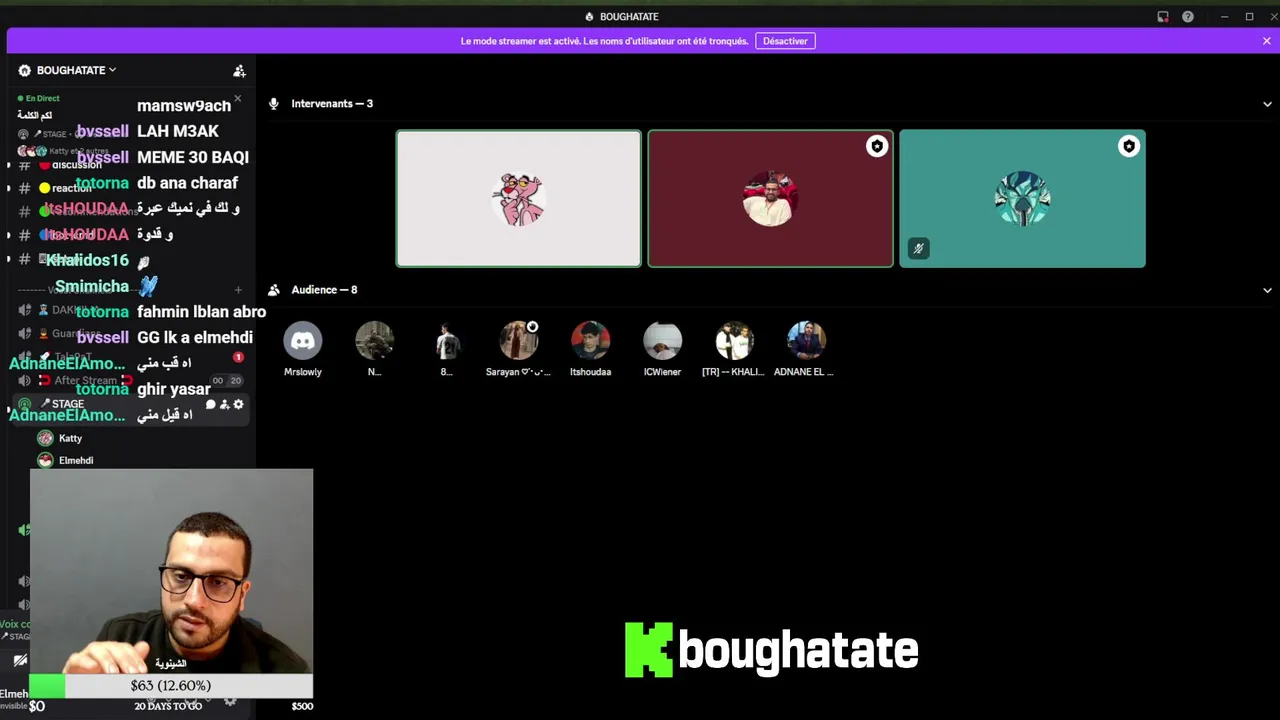This screenshot has width=1280, height=720.
Task: Click the invite people icon beside server name
Action: pyautogui.click(x=239, y=71)
